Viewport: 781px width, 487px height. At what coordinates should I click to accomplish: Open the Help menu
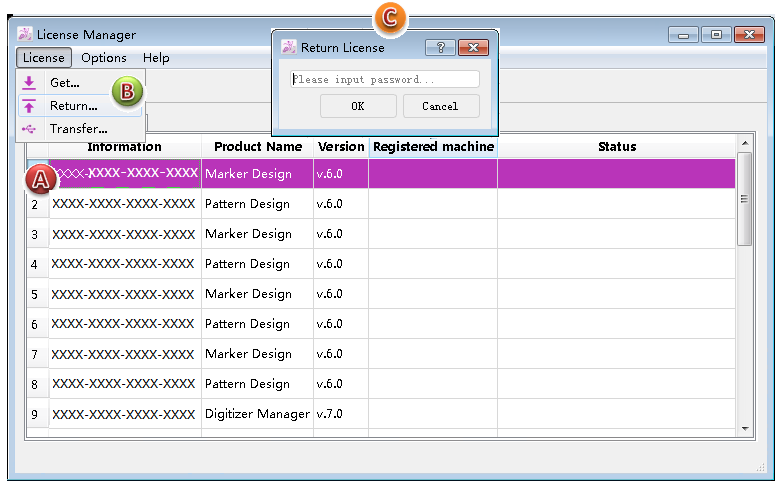click(x=156, y=58)
